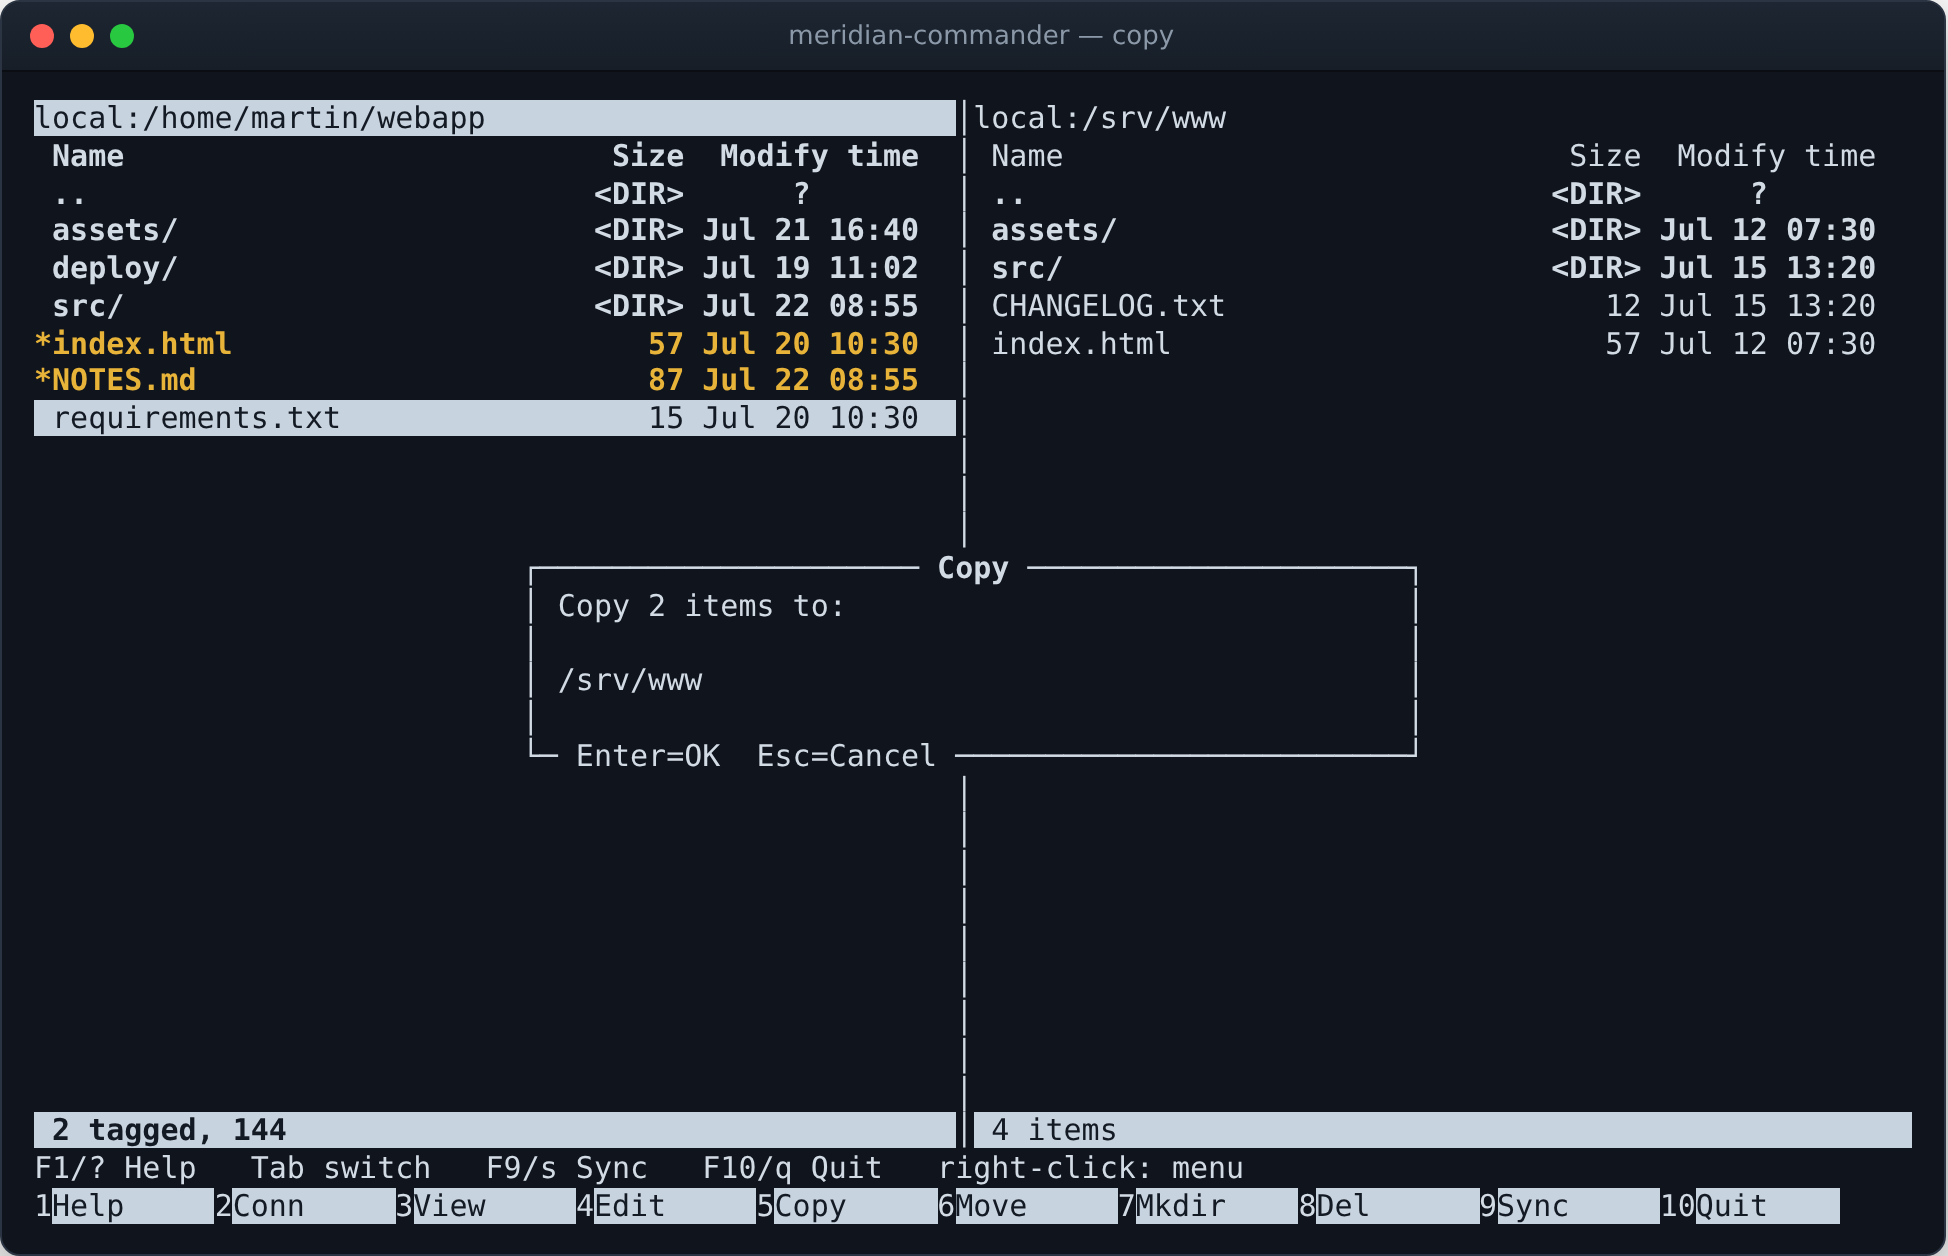This screenshot has width=1948, height=1256.
Task: Click Modify time column header in right panel
Action: coord(1776,156)
